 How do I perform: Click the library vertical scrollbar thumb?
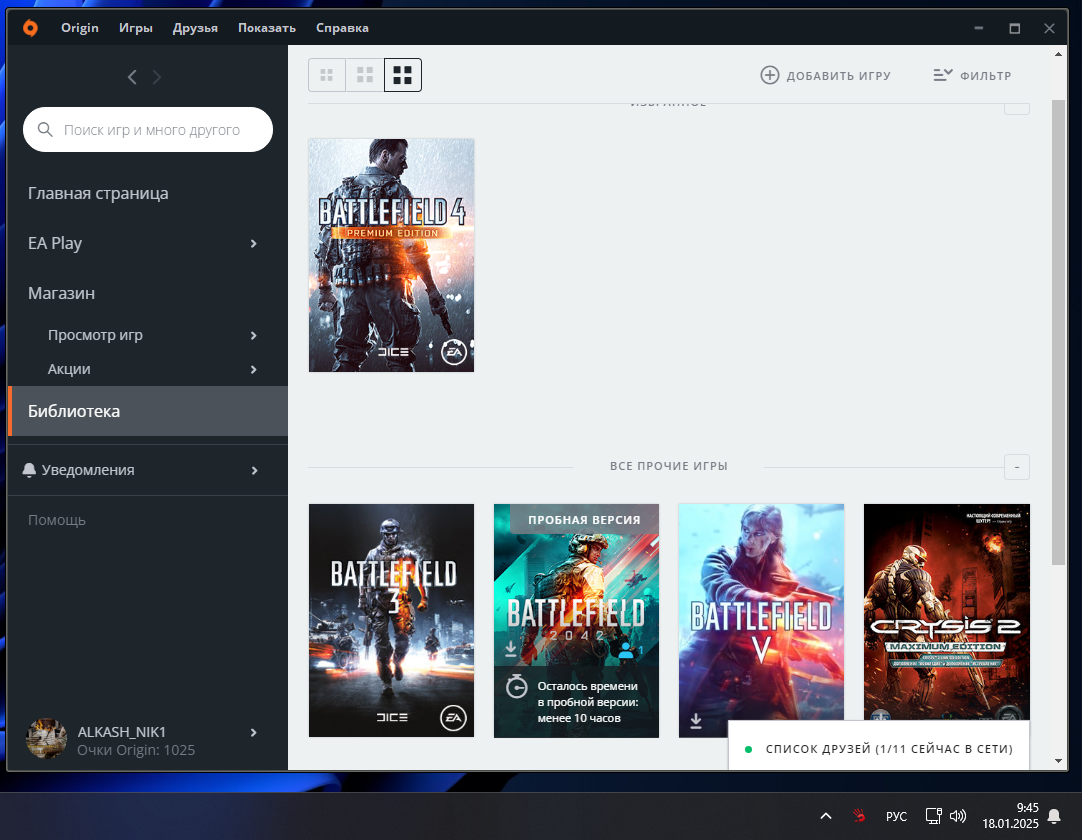(x=1059, y=333)
